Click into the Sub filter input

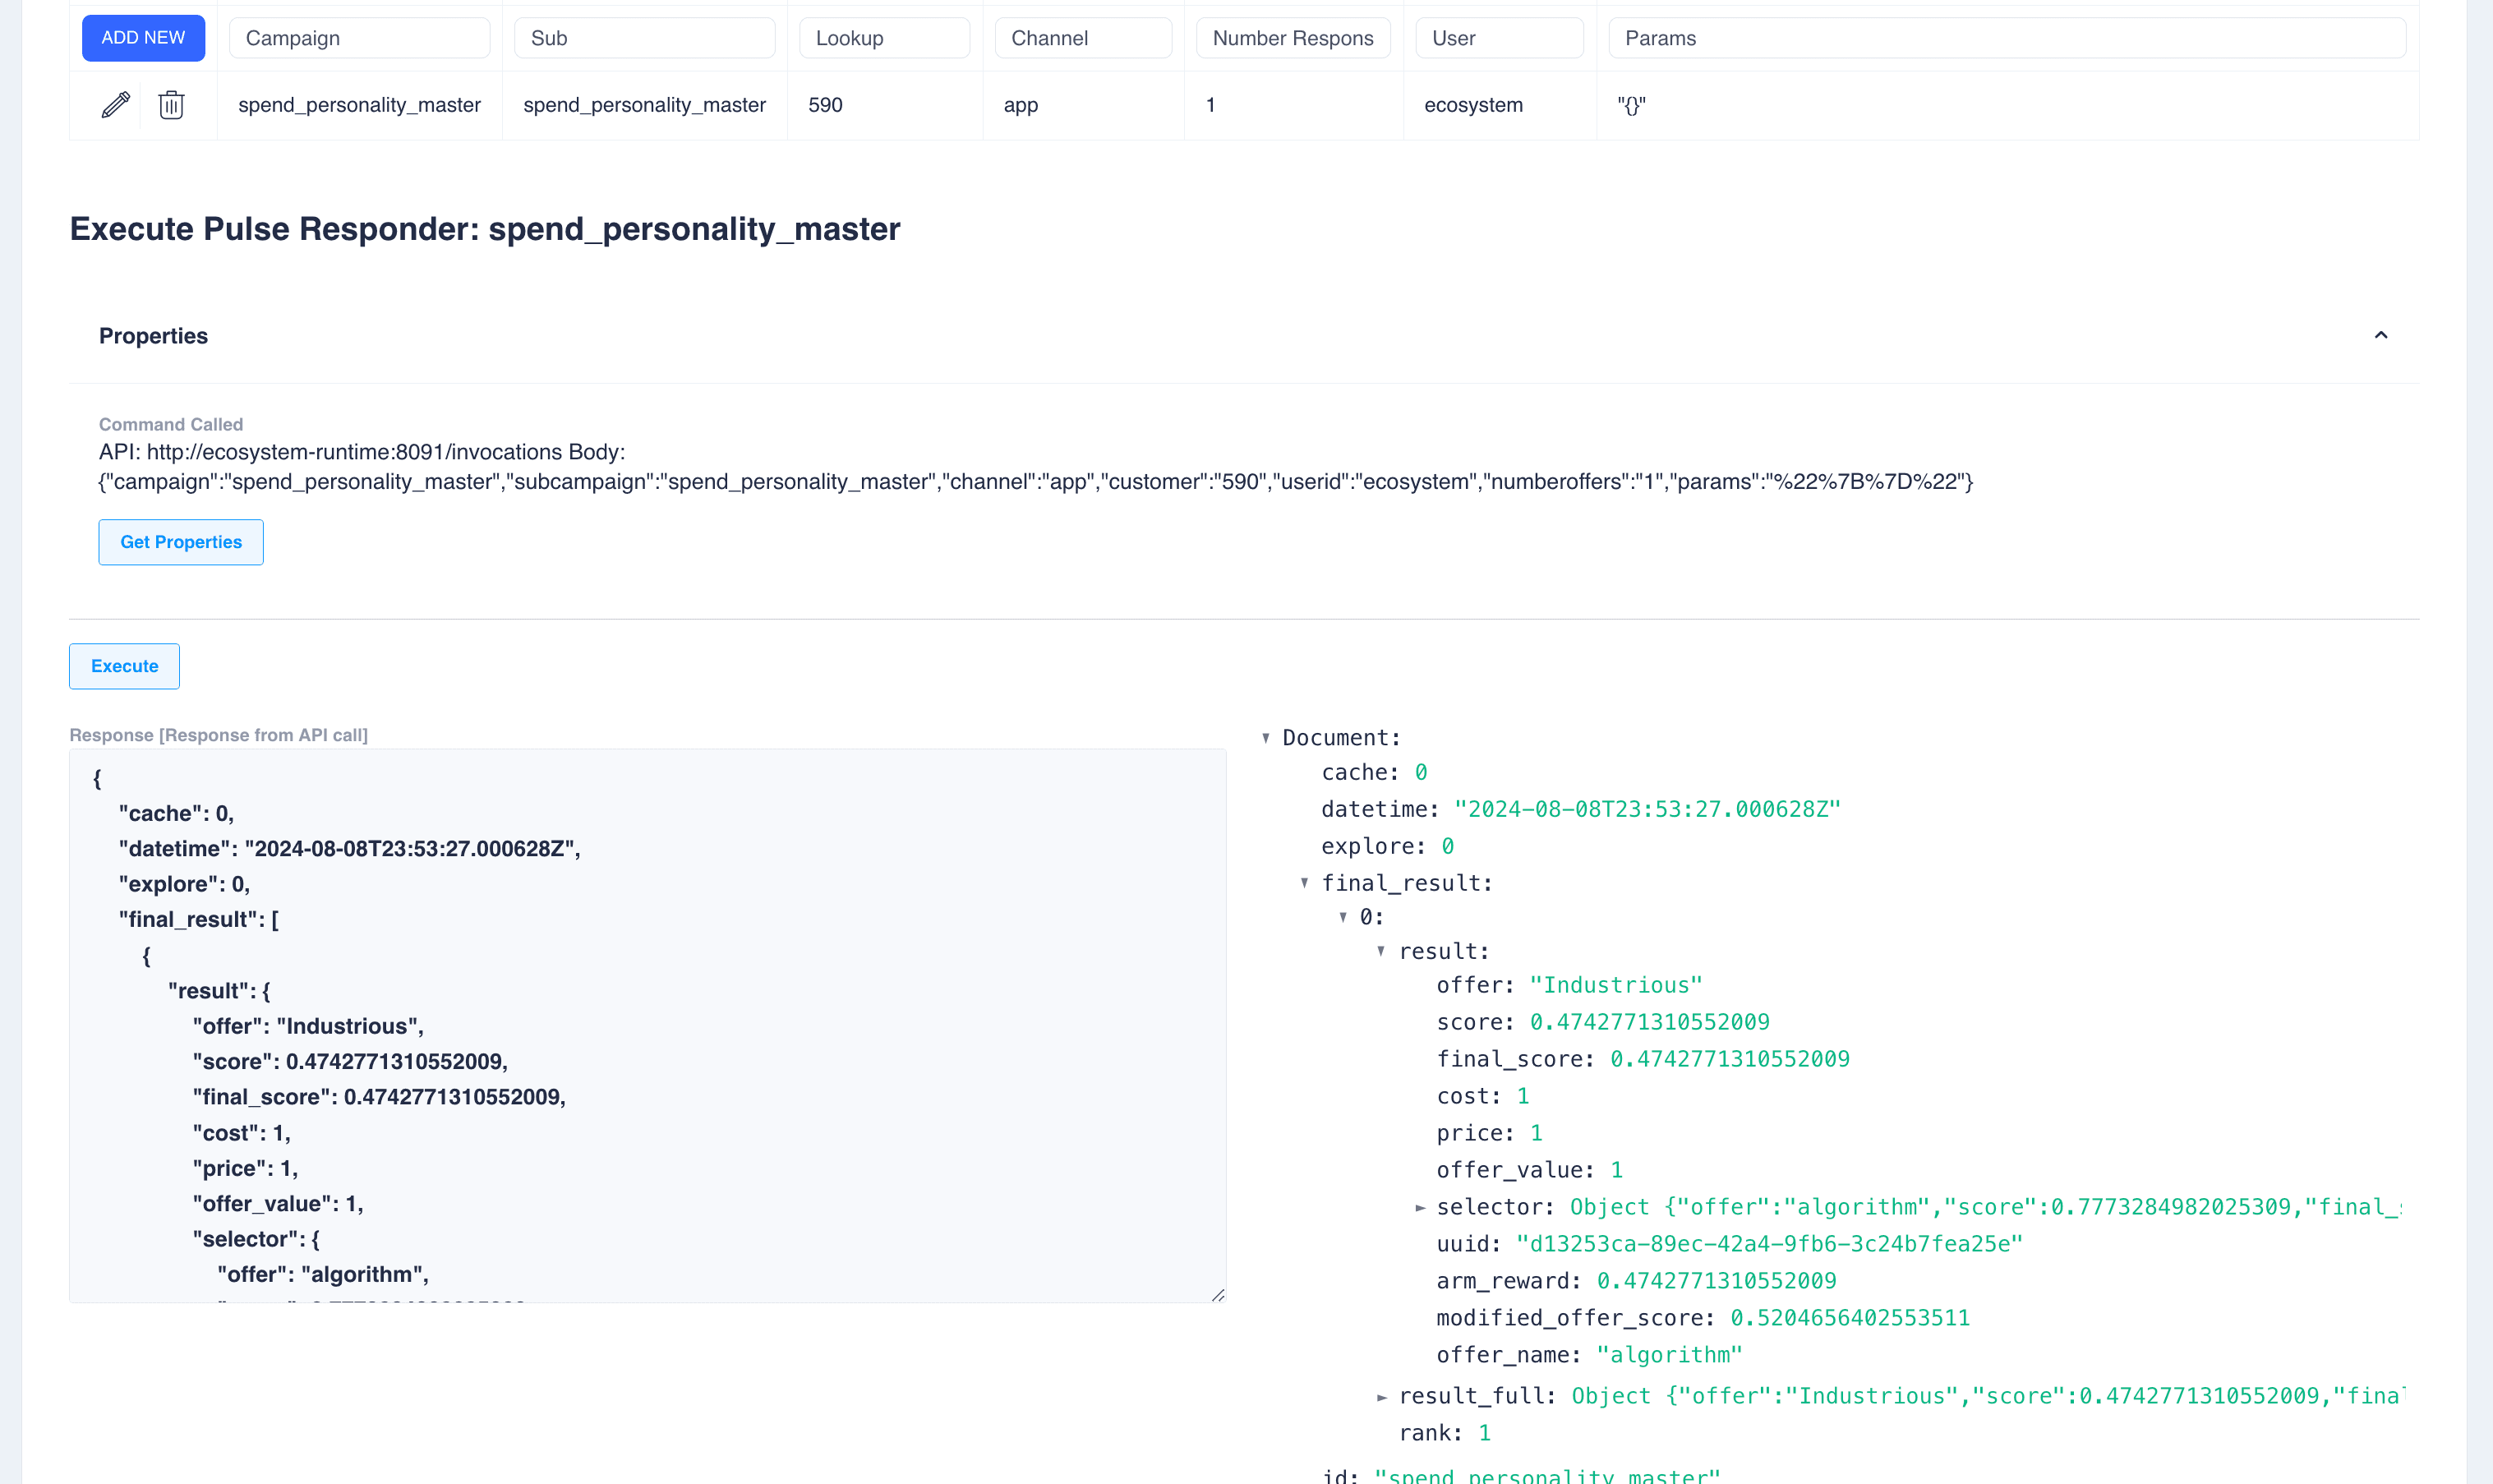click(x=644, y=38)
